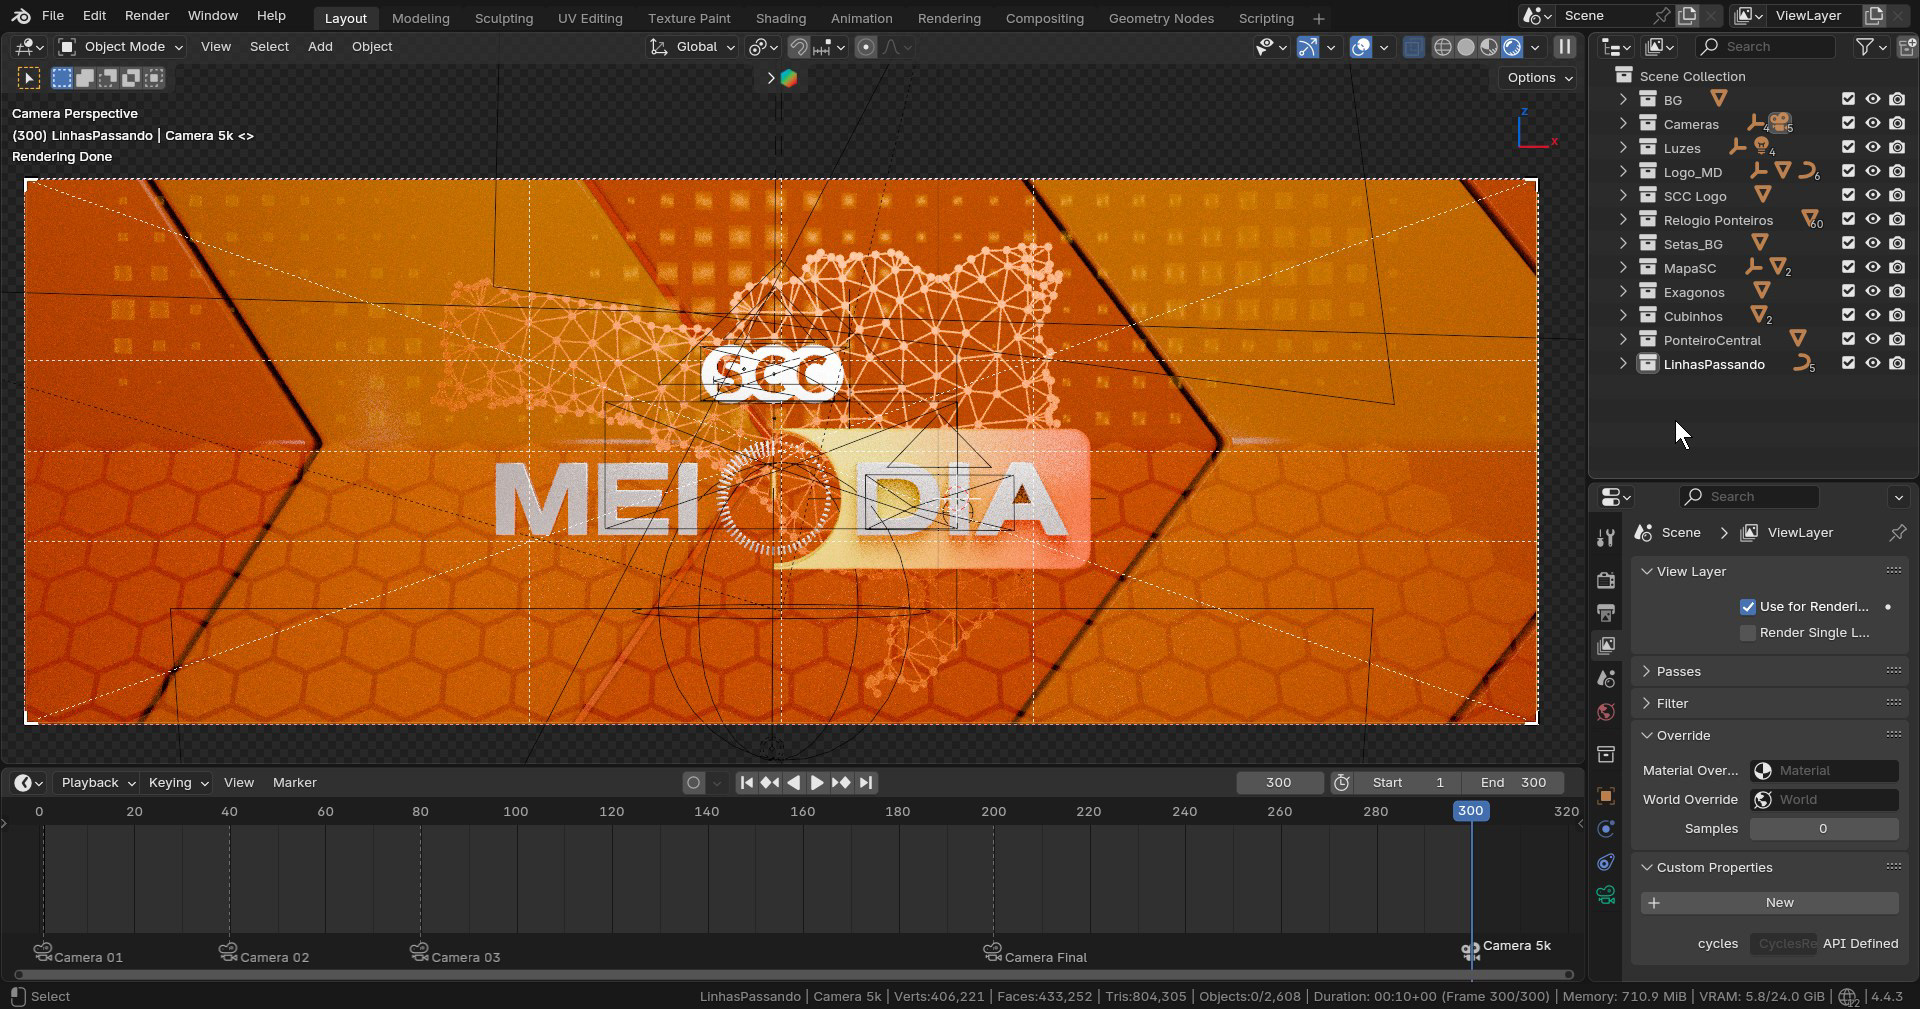Switch to Solid viewport shading
The width and height of the screenshot is (1920, 1009).
(x=1466, y=47)
